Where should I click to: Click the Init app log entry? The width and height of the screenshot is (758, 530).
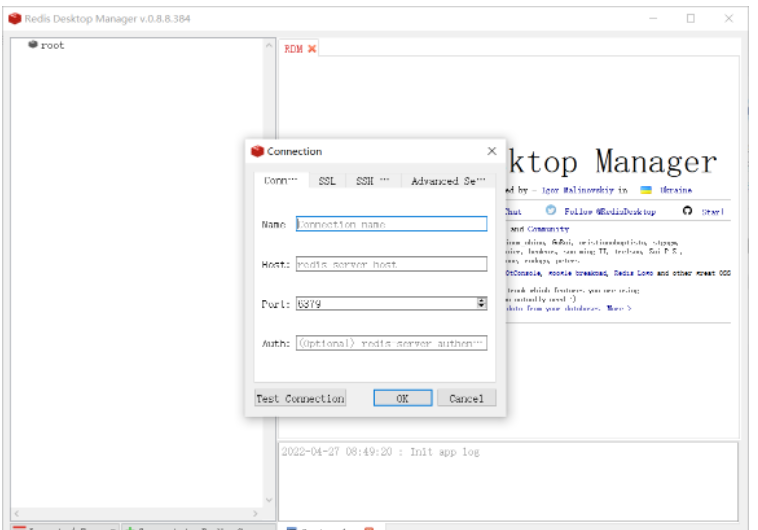pyautogui.click(x=380, y=452)
